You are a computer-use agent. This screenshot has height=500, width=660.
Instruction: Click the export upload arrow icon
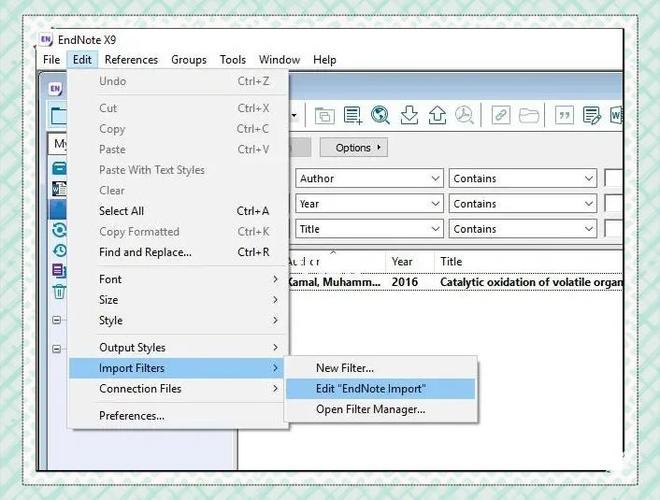[x=437, y=115]
